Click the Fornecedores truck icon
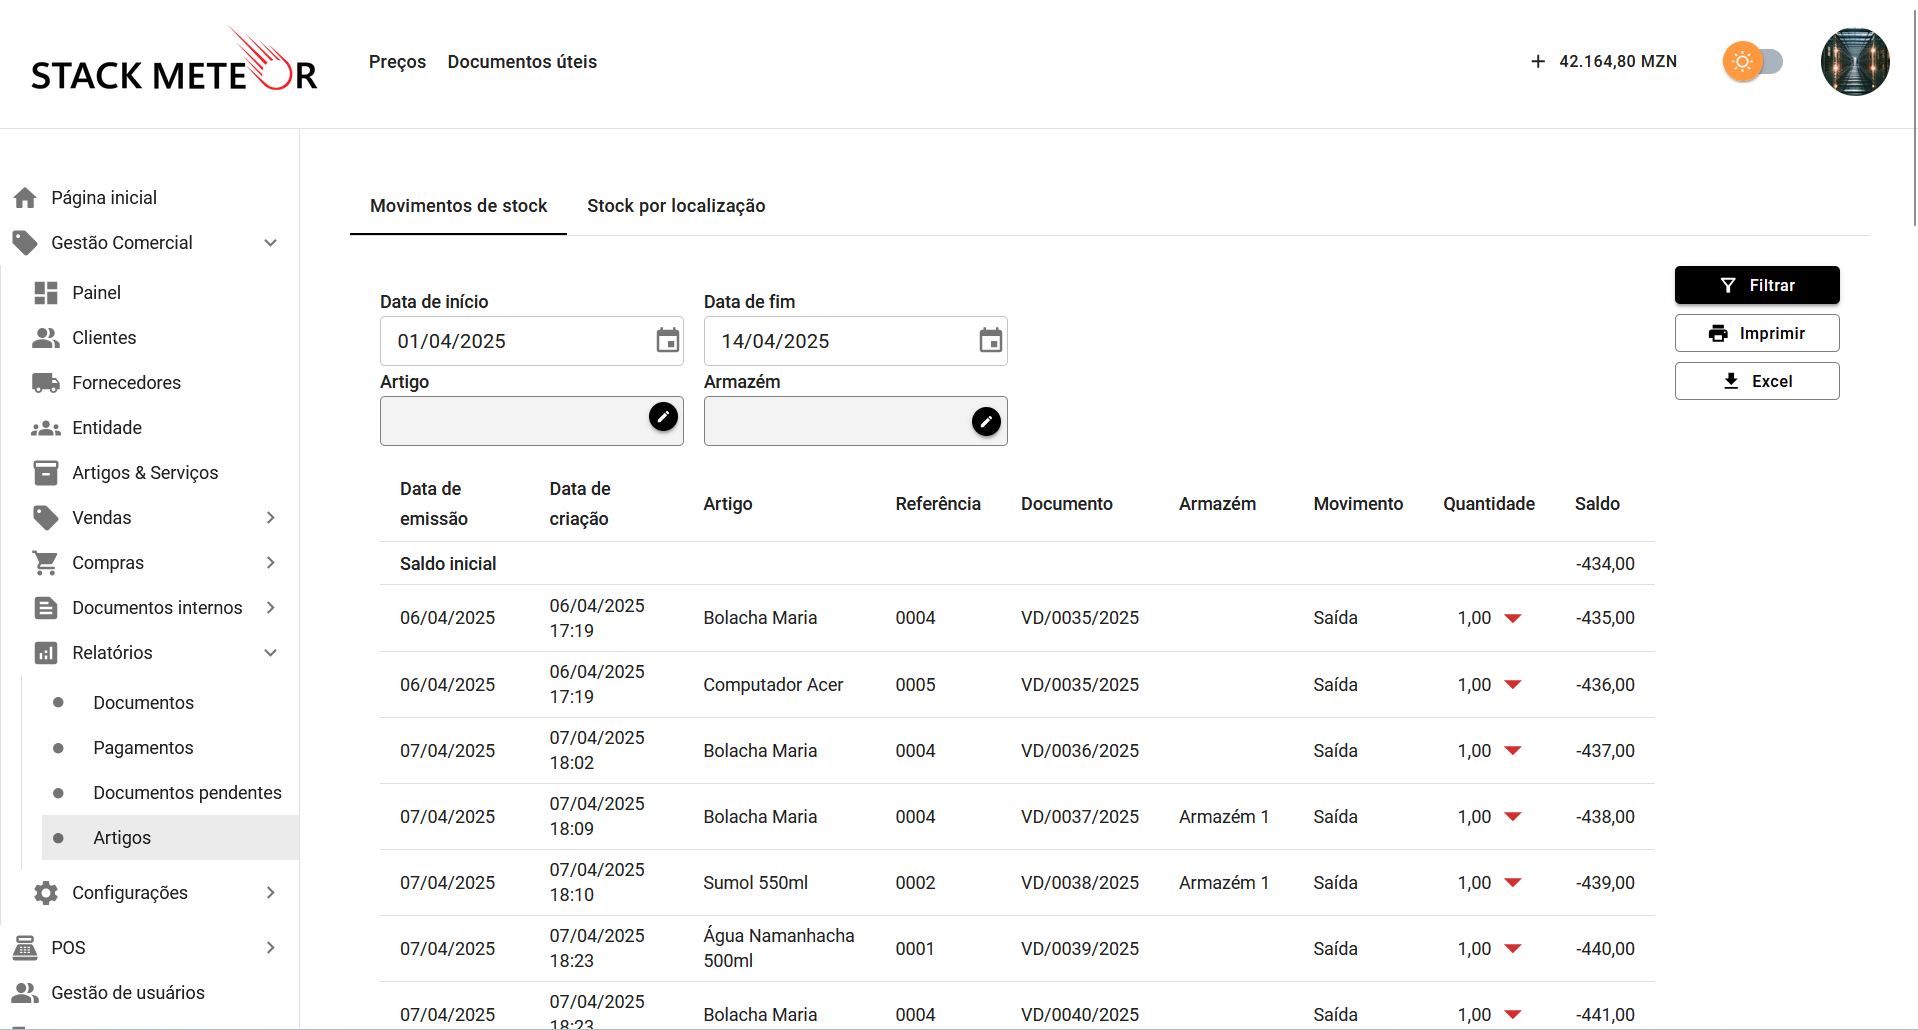The width and height of the screenshot is (1918, 1030). point(46,383)
